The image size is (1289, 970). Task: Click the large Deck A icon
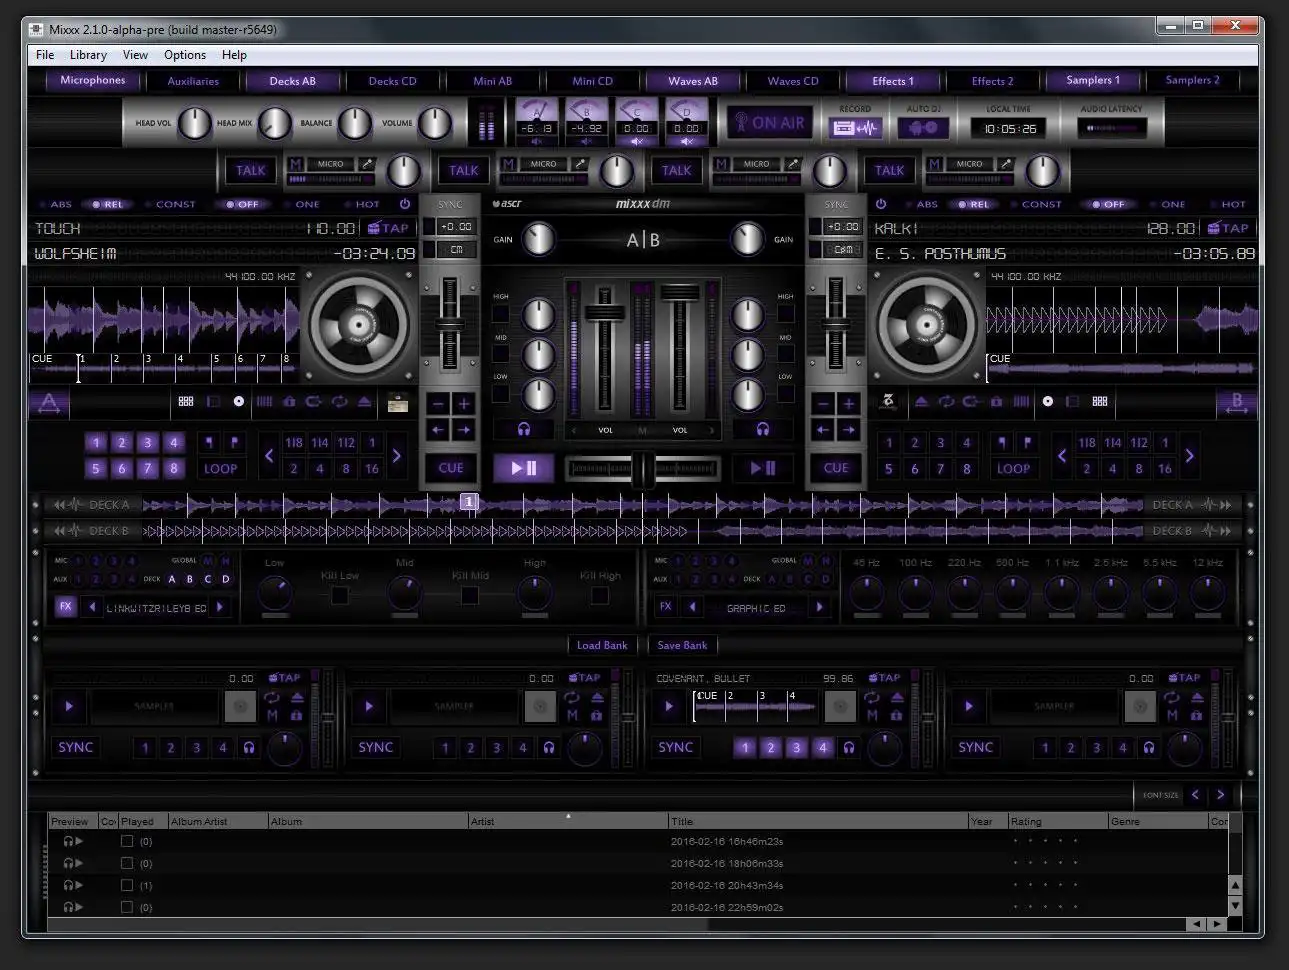[50, 403]
